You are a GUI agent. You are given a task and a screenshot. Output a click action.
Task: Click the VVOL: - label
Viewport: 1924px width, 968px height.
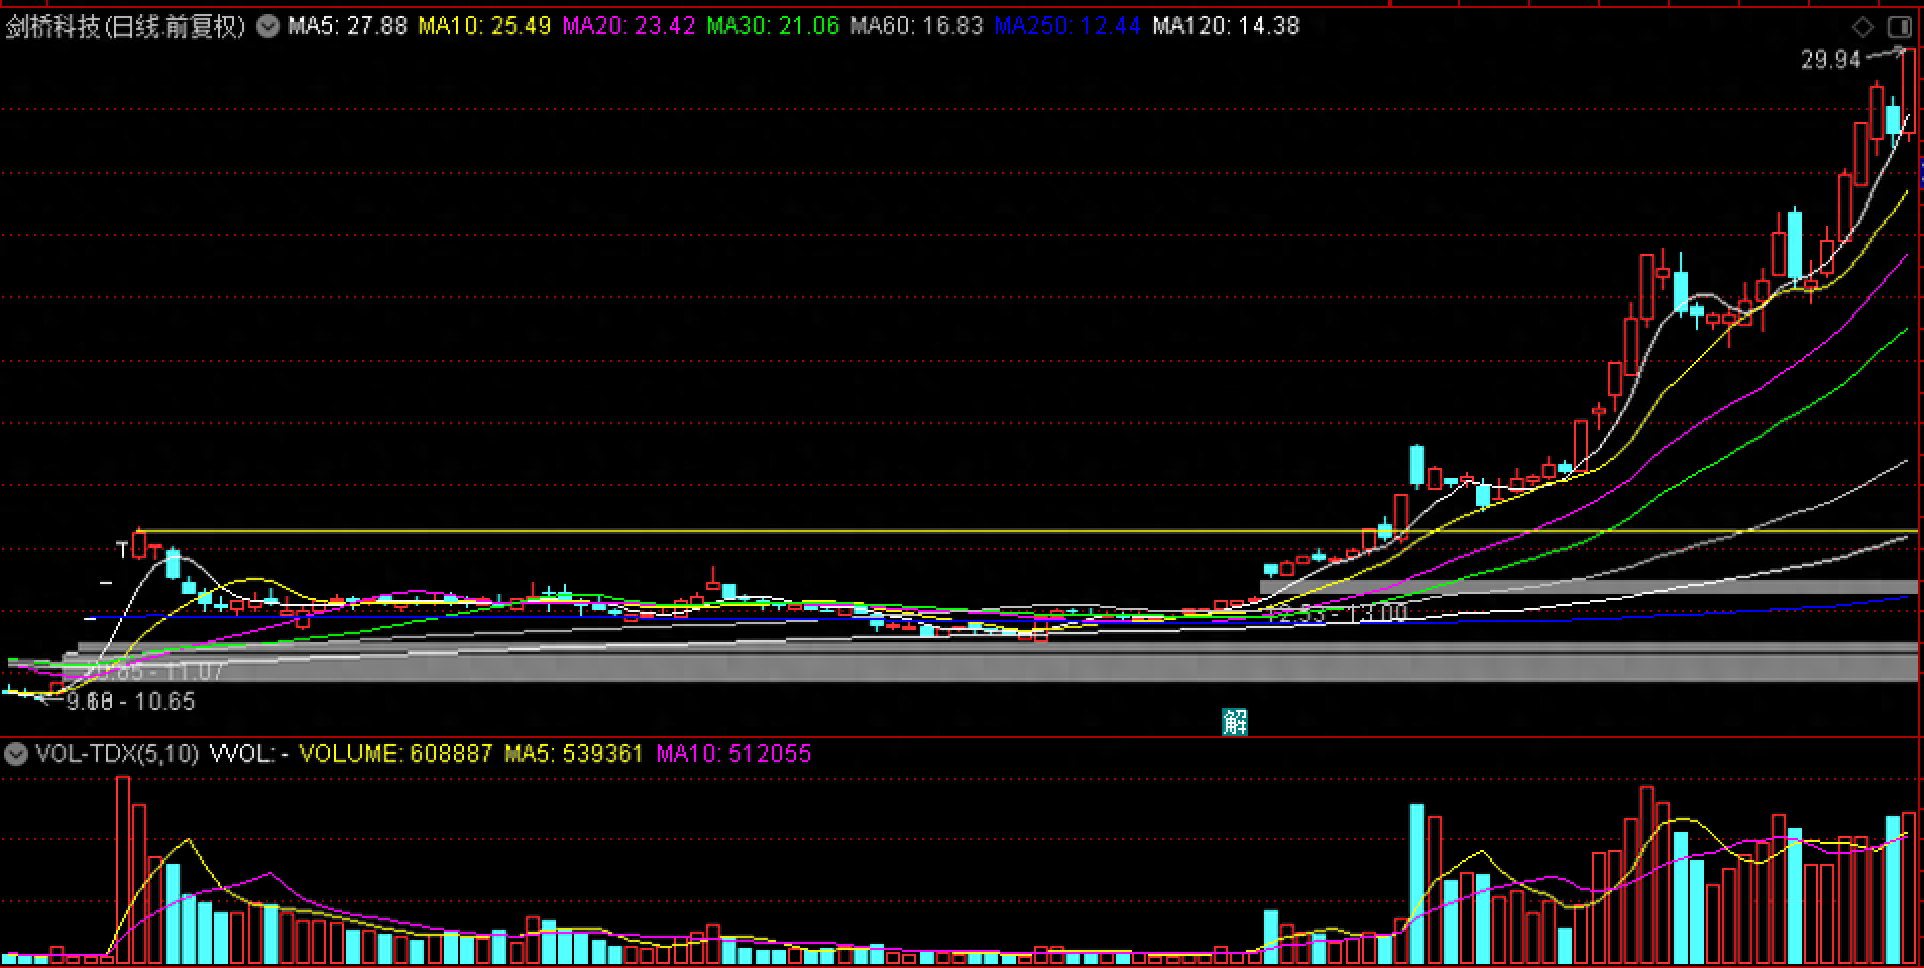tap(249, 753)
